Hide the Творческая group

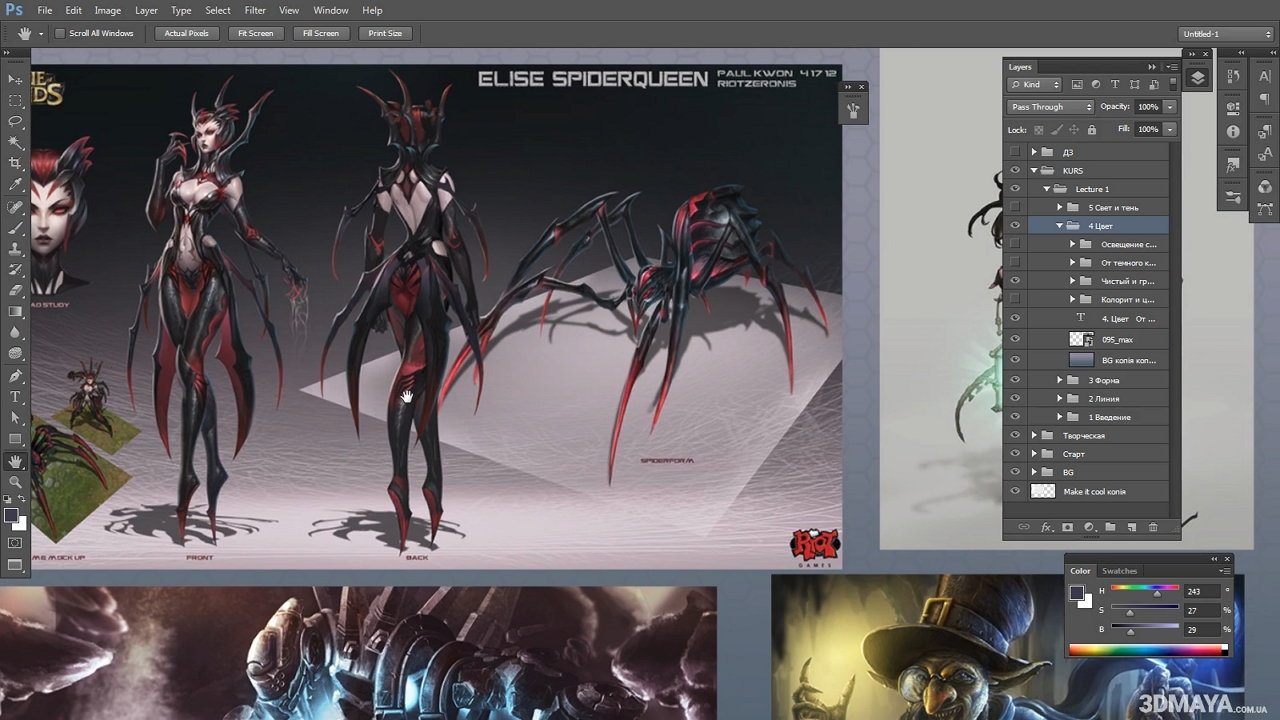(1015, 436)
